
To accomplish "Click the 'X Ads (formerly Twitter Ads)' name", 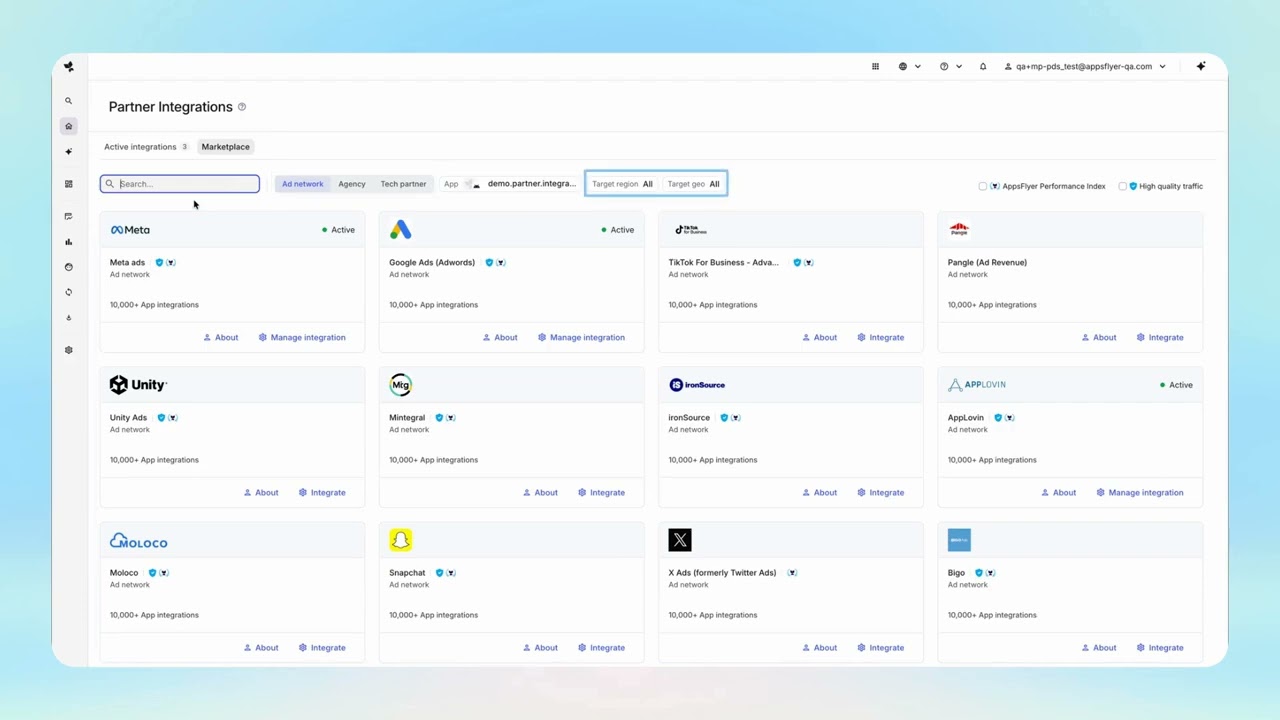I will [722, 573].
